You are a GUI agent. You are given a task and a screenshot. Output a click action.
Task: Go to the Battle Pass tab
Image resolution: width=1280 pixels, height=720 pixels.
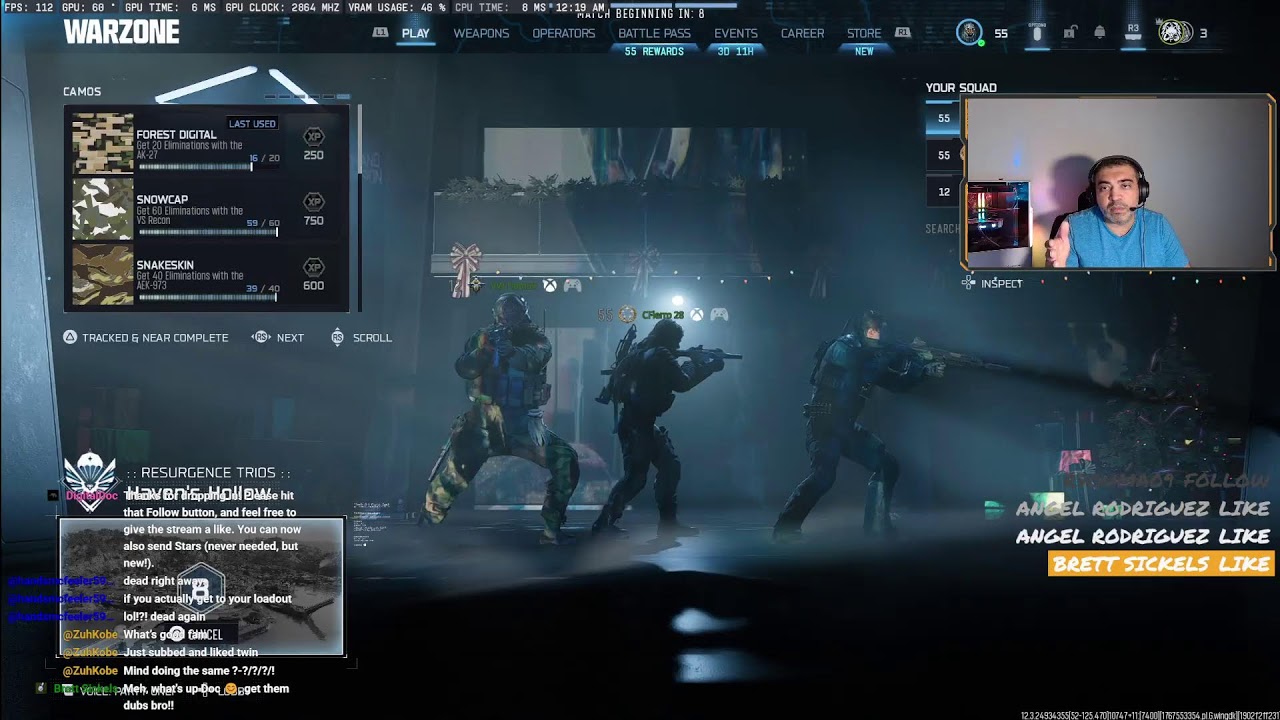click(654, 33)
